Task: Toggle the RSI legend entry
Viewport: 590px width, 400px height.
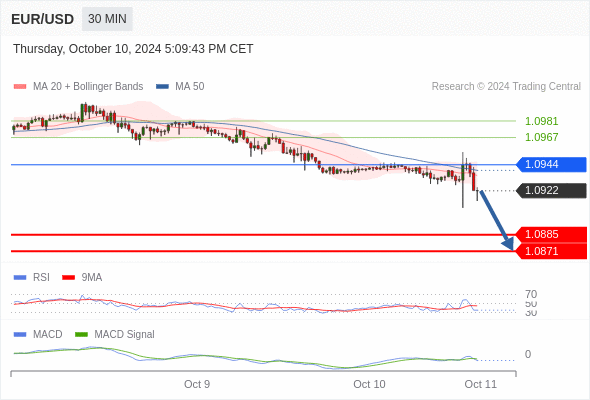Action: (x=32, y=277)
